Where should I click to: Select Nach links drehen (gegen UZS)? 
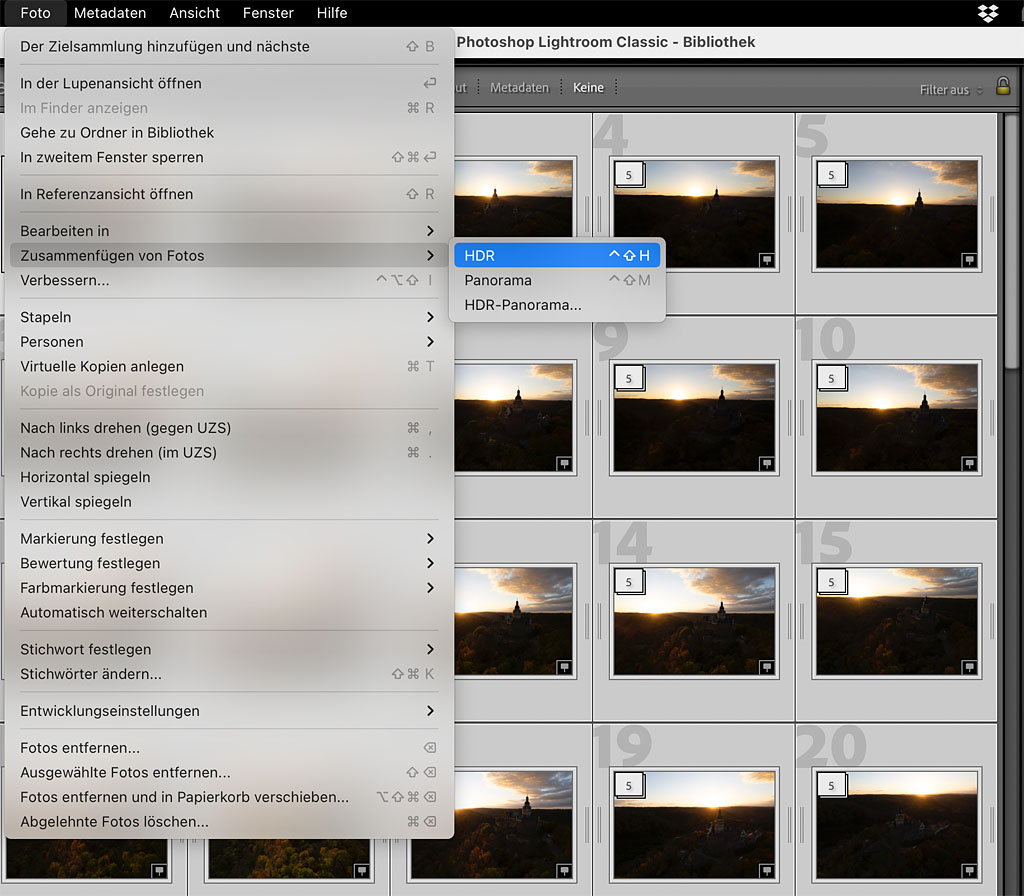click(229, 428)
